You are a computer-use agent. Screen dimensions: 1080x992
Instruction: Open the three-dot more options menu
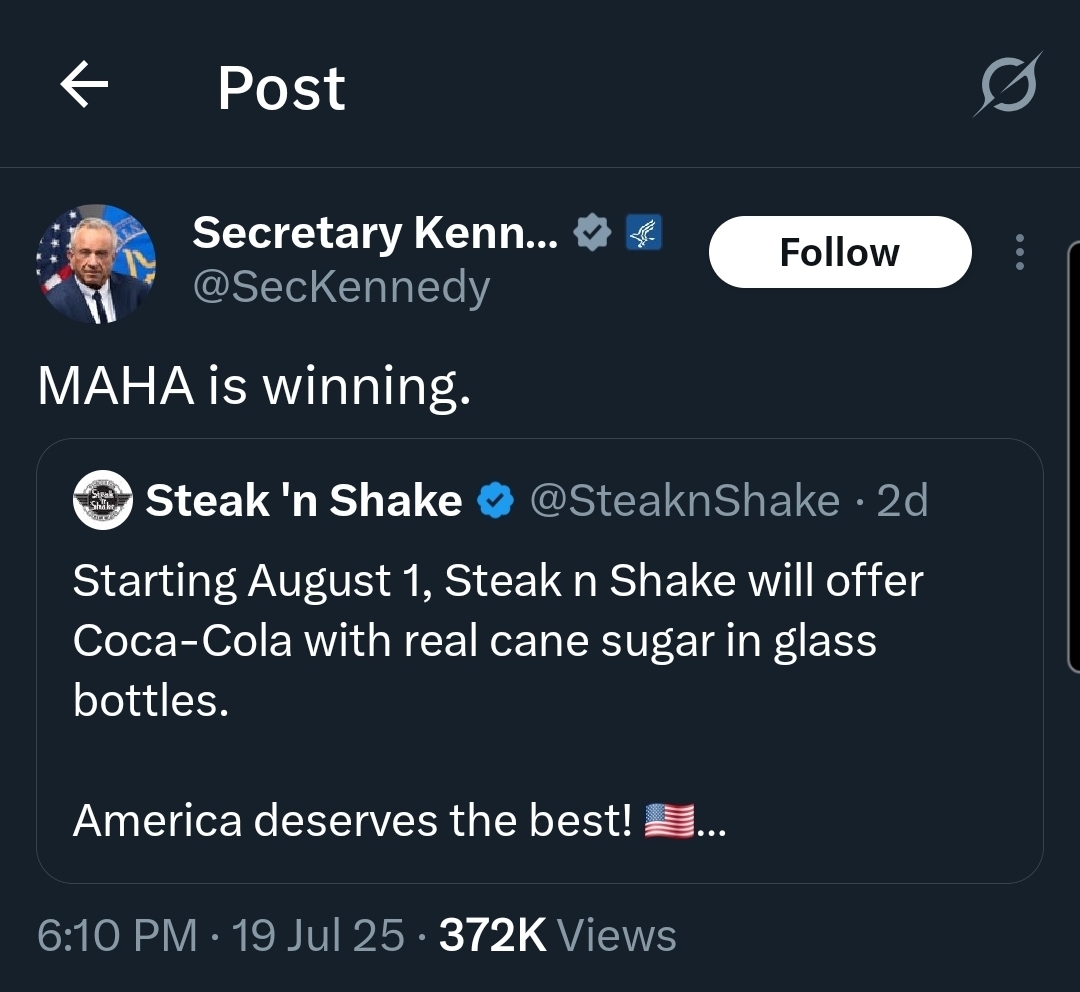tap(1019, 252)
